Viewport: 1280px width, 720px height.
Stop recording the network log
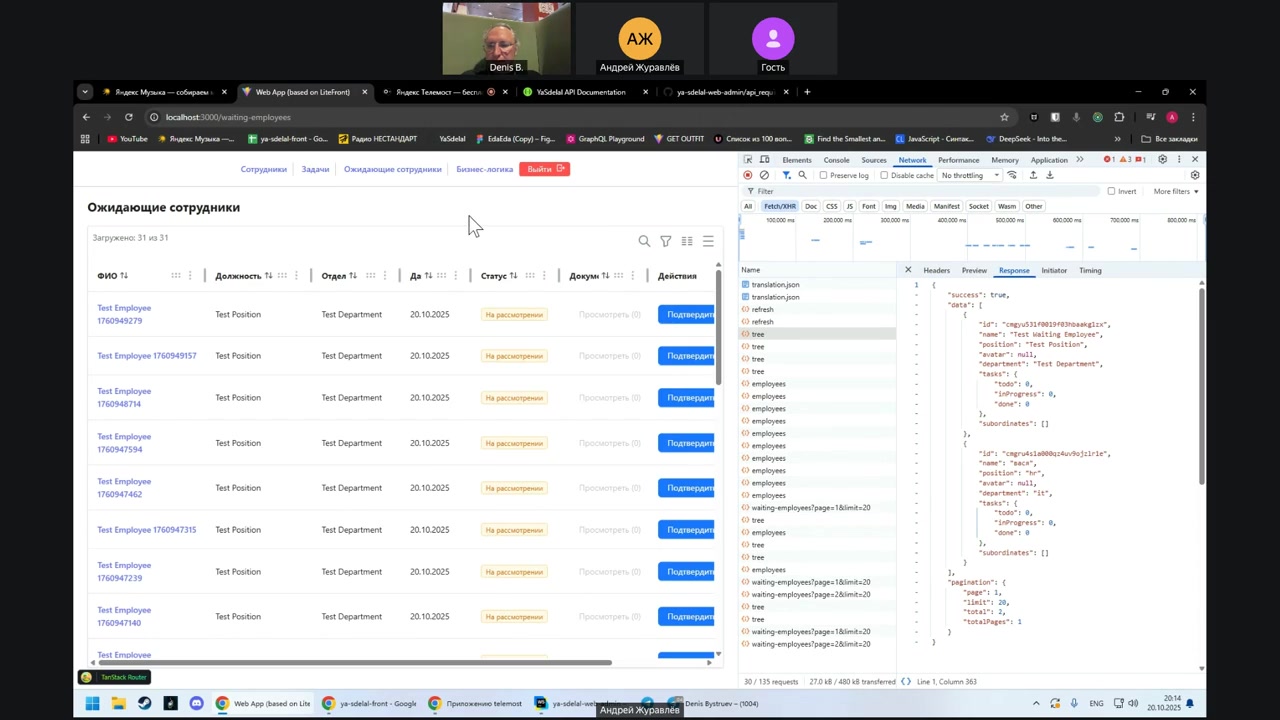[x=748, y=175]
